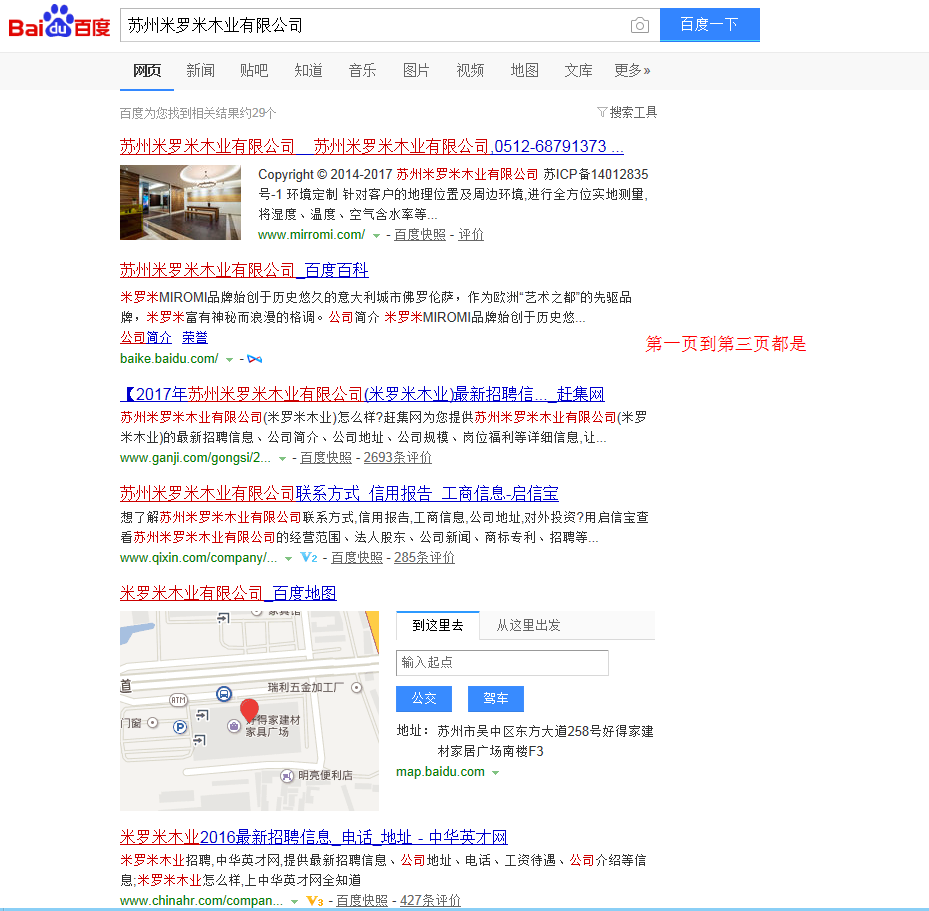Screen dimensions: 929x911
Task: Click the 公交 button below the start input
Action: [x=423, y=698]
